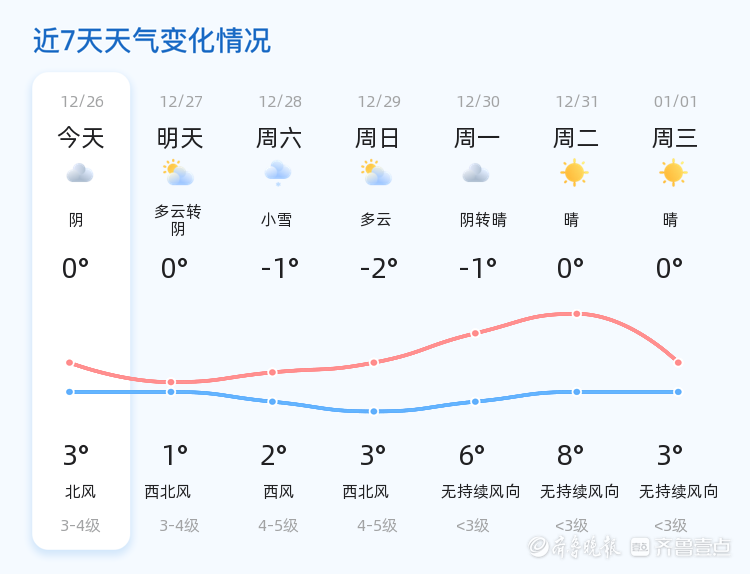Click tomorrow's partly cloudy icon

pos(179,173)
